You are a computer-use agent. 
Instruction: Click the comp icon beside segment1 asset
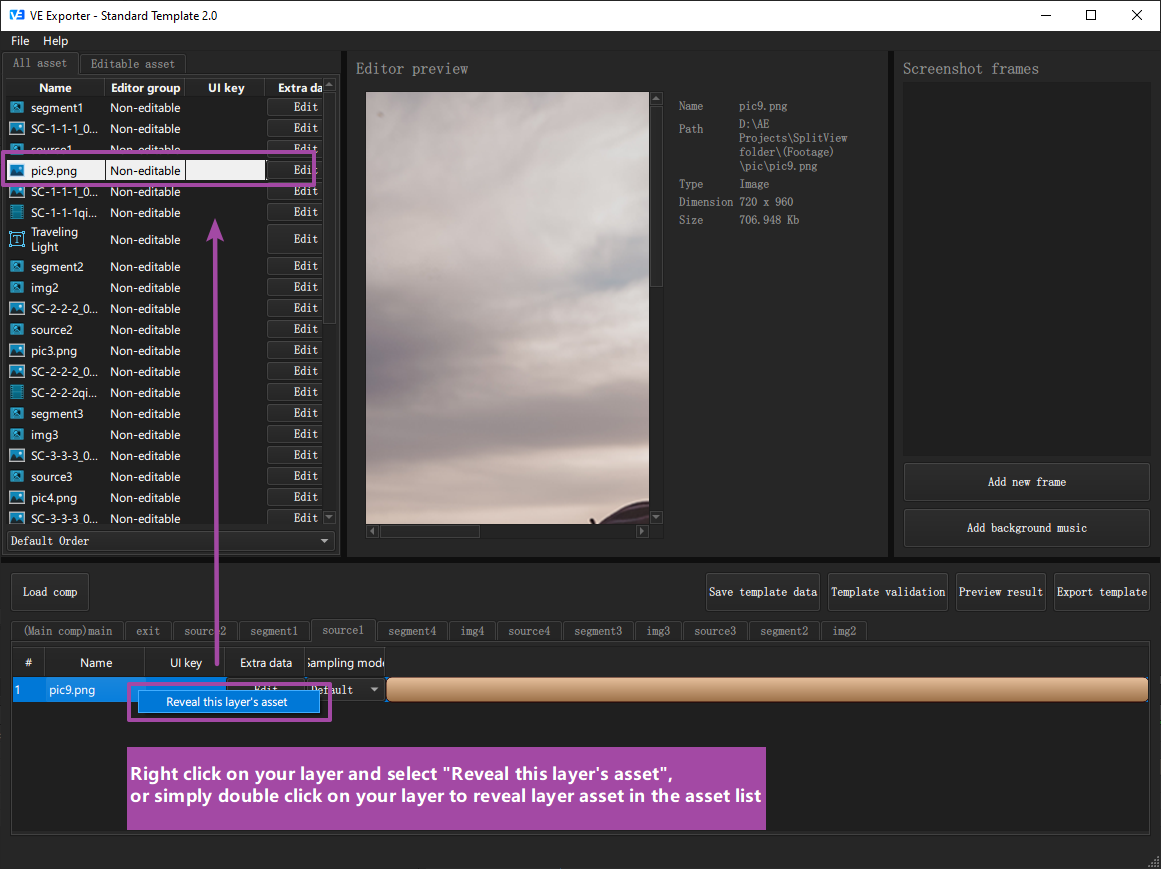coord(17,107)
